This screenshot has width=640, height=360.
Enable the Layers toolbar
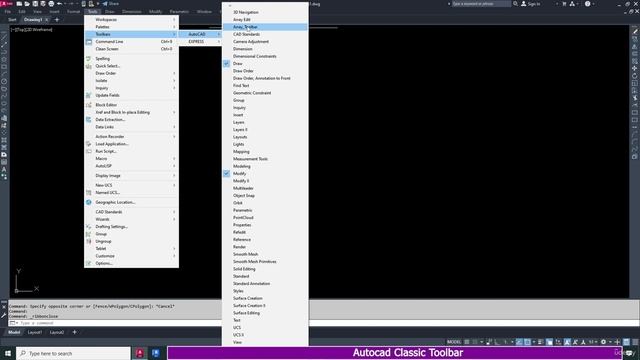tap(265, 122)
